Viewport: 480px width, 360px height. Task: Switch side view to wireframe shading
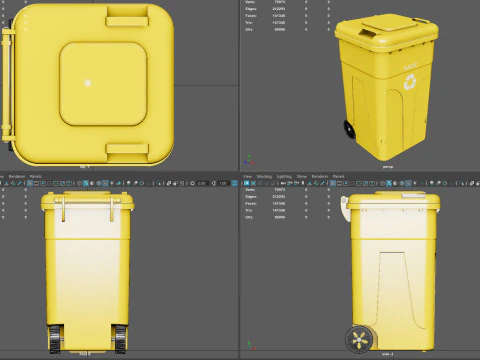coord(382,183)
